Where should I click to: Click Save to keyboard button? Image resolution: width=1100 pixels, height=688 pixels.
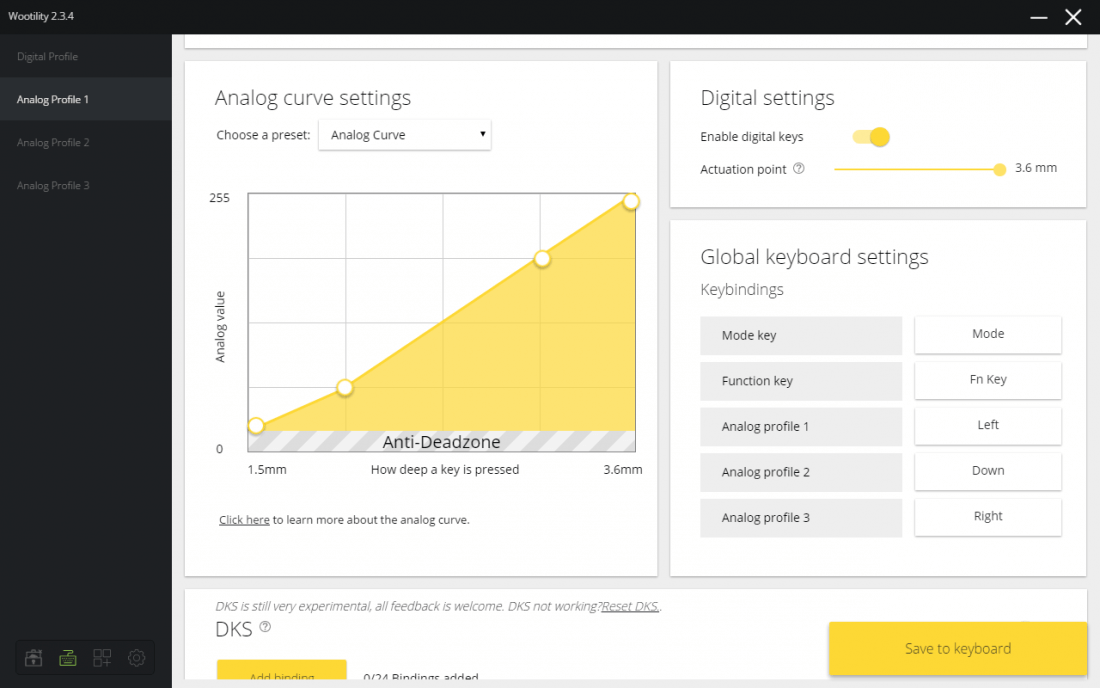click(957, 649)
